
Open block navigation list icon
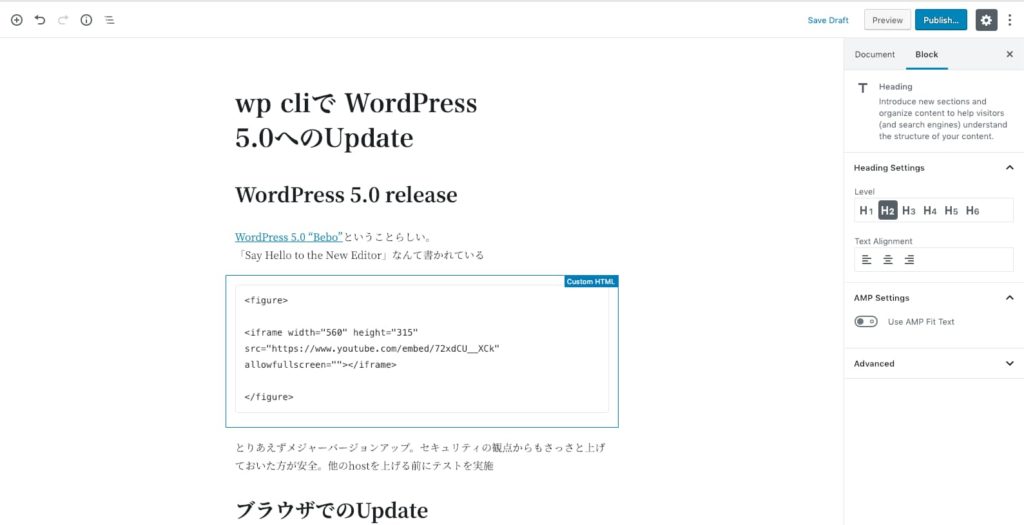point(109,20)
